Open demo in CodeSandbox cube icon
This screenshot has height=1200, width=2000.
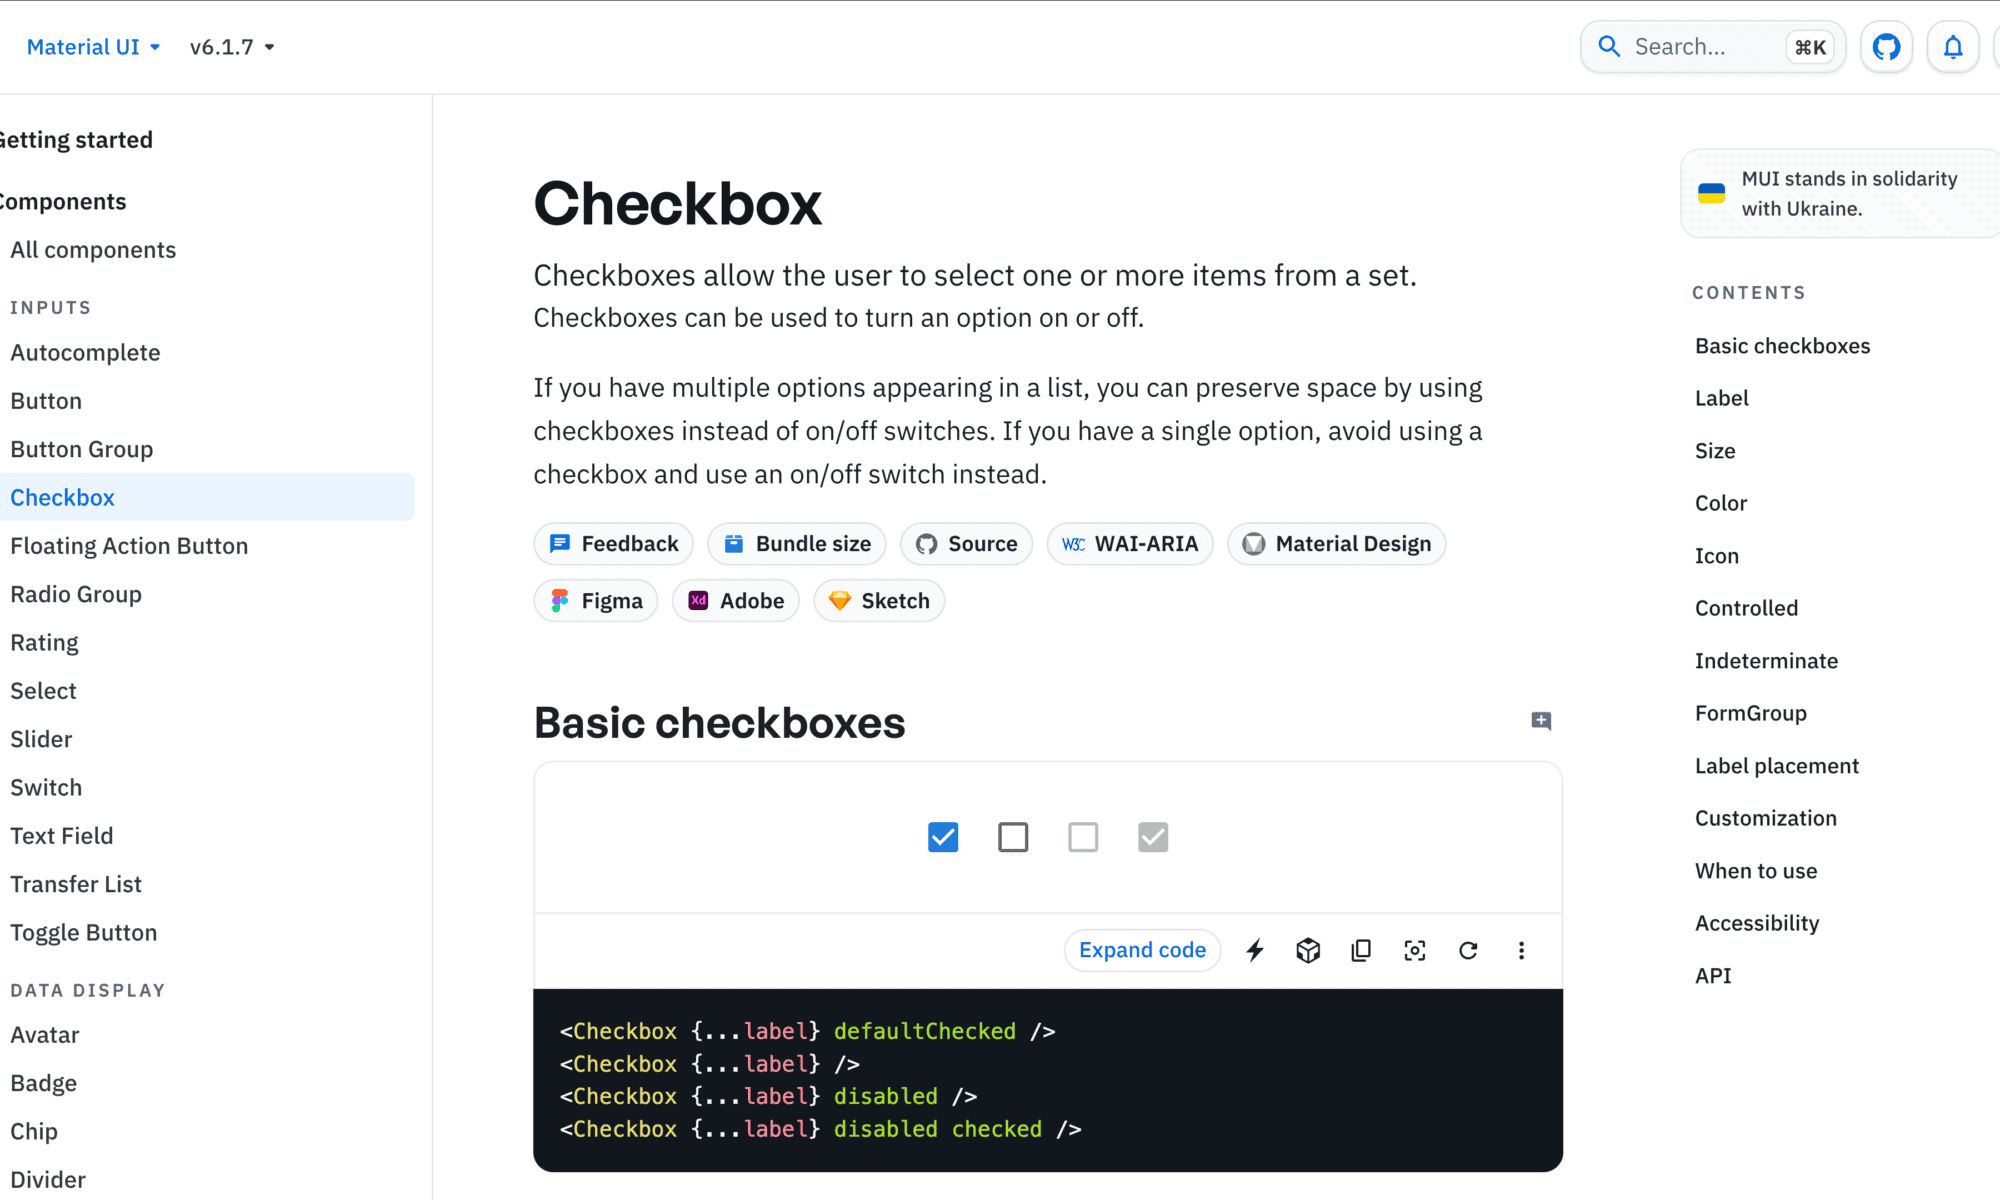click(x=1308, y=950)
